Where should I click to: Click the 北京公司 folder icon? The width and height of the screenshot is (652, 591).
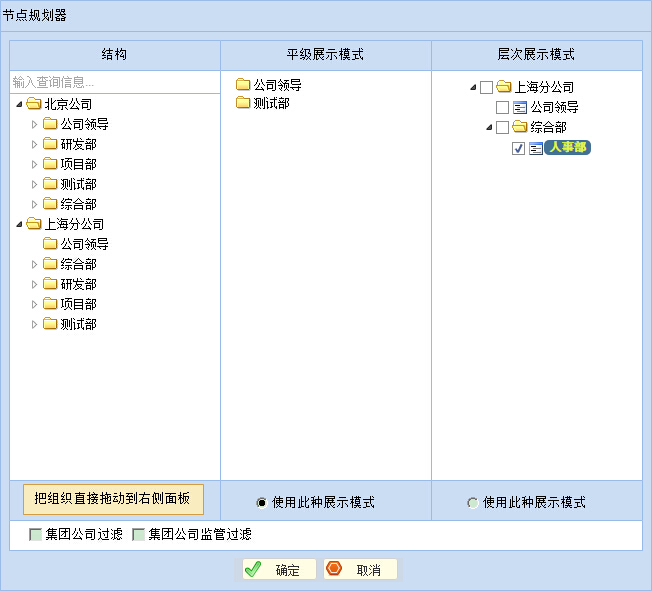click(x=33, y=104)
